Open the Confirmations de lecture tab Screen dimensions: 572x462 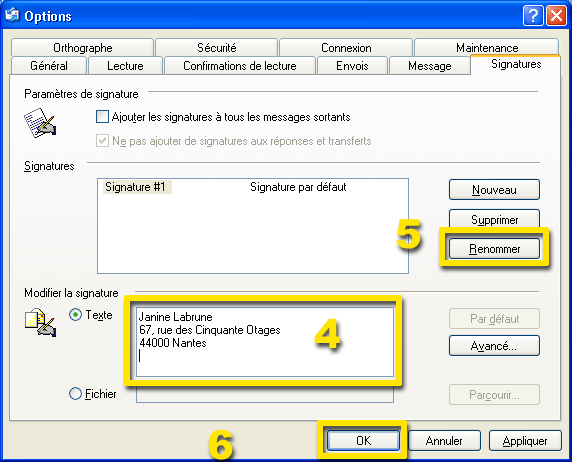point(240,66)
